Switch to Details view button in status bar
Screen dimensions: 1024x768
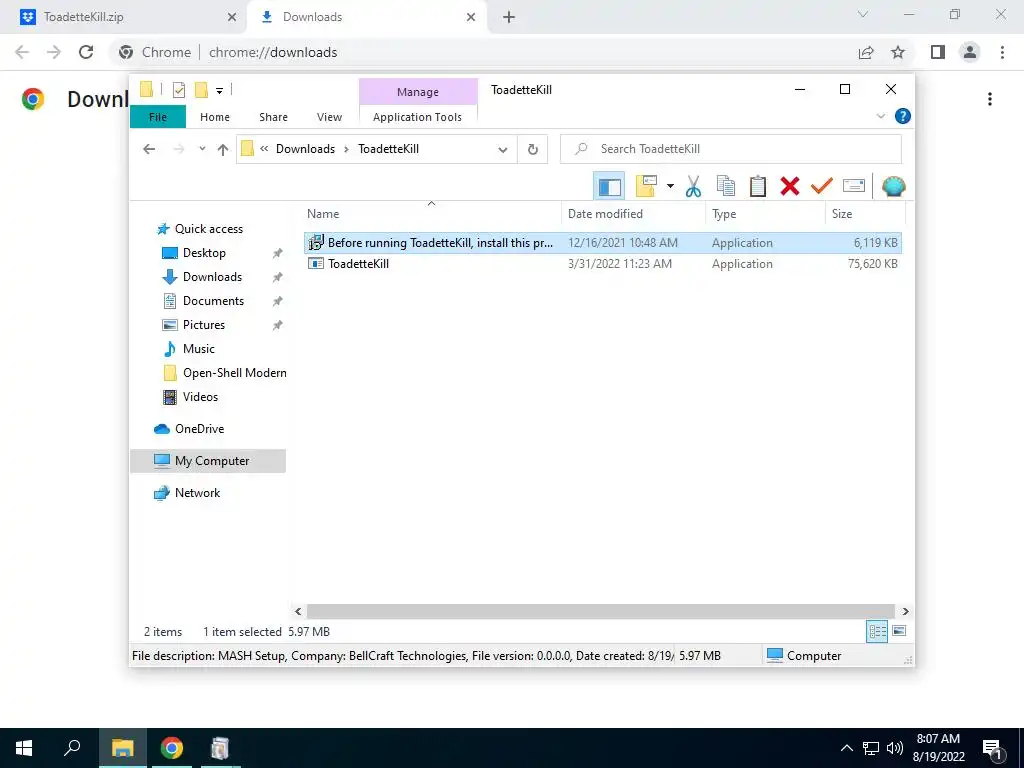pyautogui.click(x=876, y=632)
